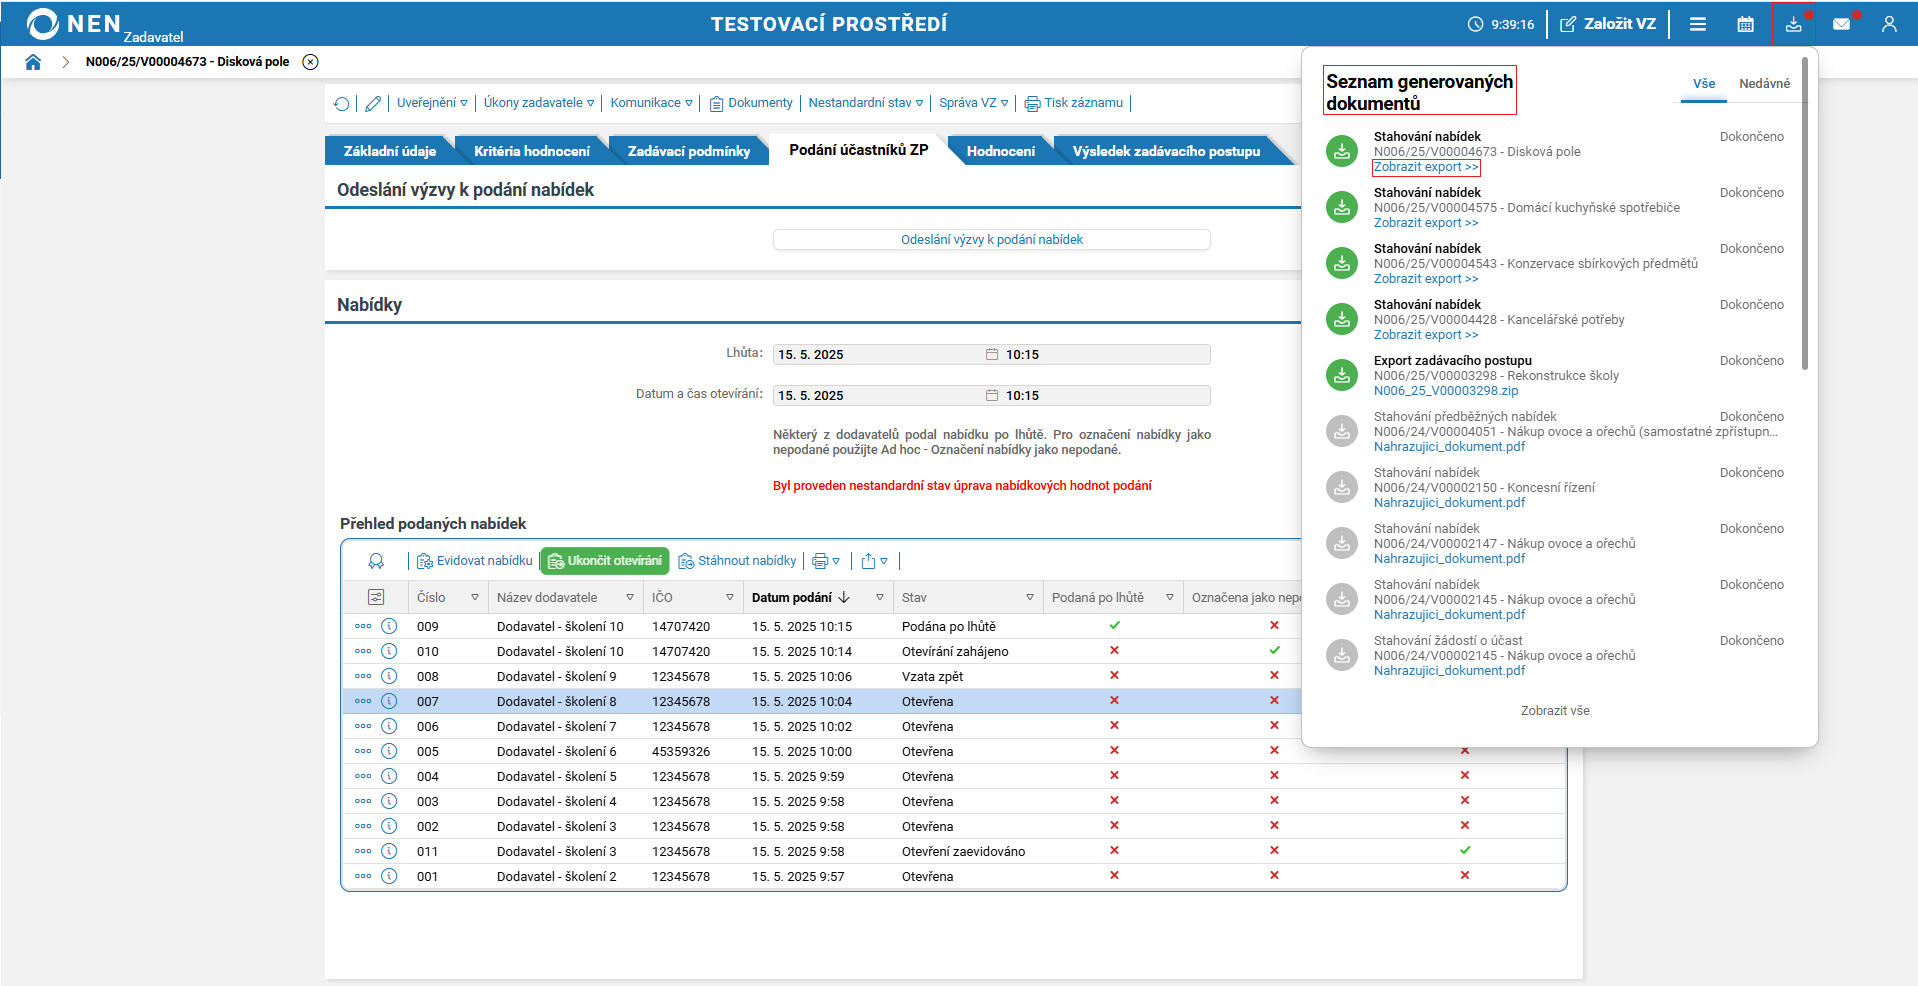The width and height of the screenshot is (1918, 986).
Task: Expand the Uveřejnění dropdown menu
Action: [432, 103]
